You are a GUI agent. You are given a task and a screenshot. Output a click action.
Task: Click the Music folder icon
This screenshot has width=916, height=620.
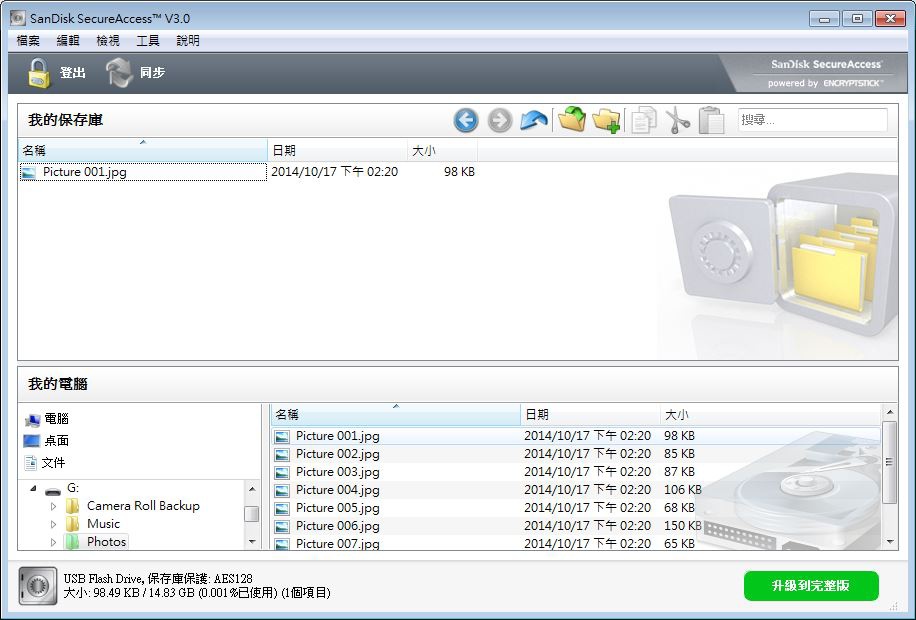click(72, 524)
